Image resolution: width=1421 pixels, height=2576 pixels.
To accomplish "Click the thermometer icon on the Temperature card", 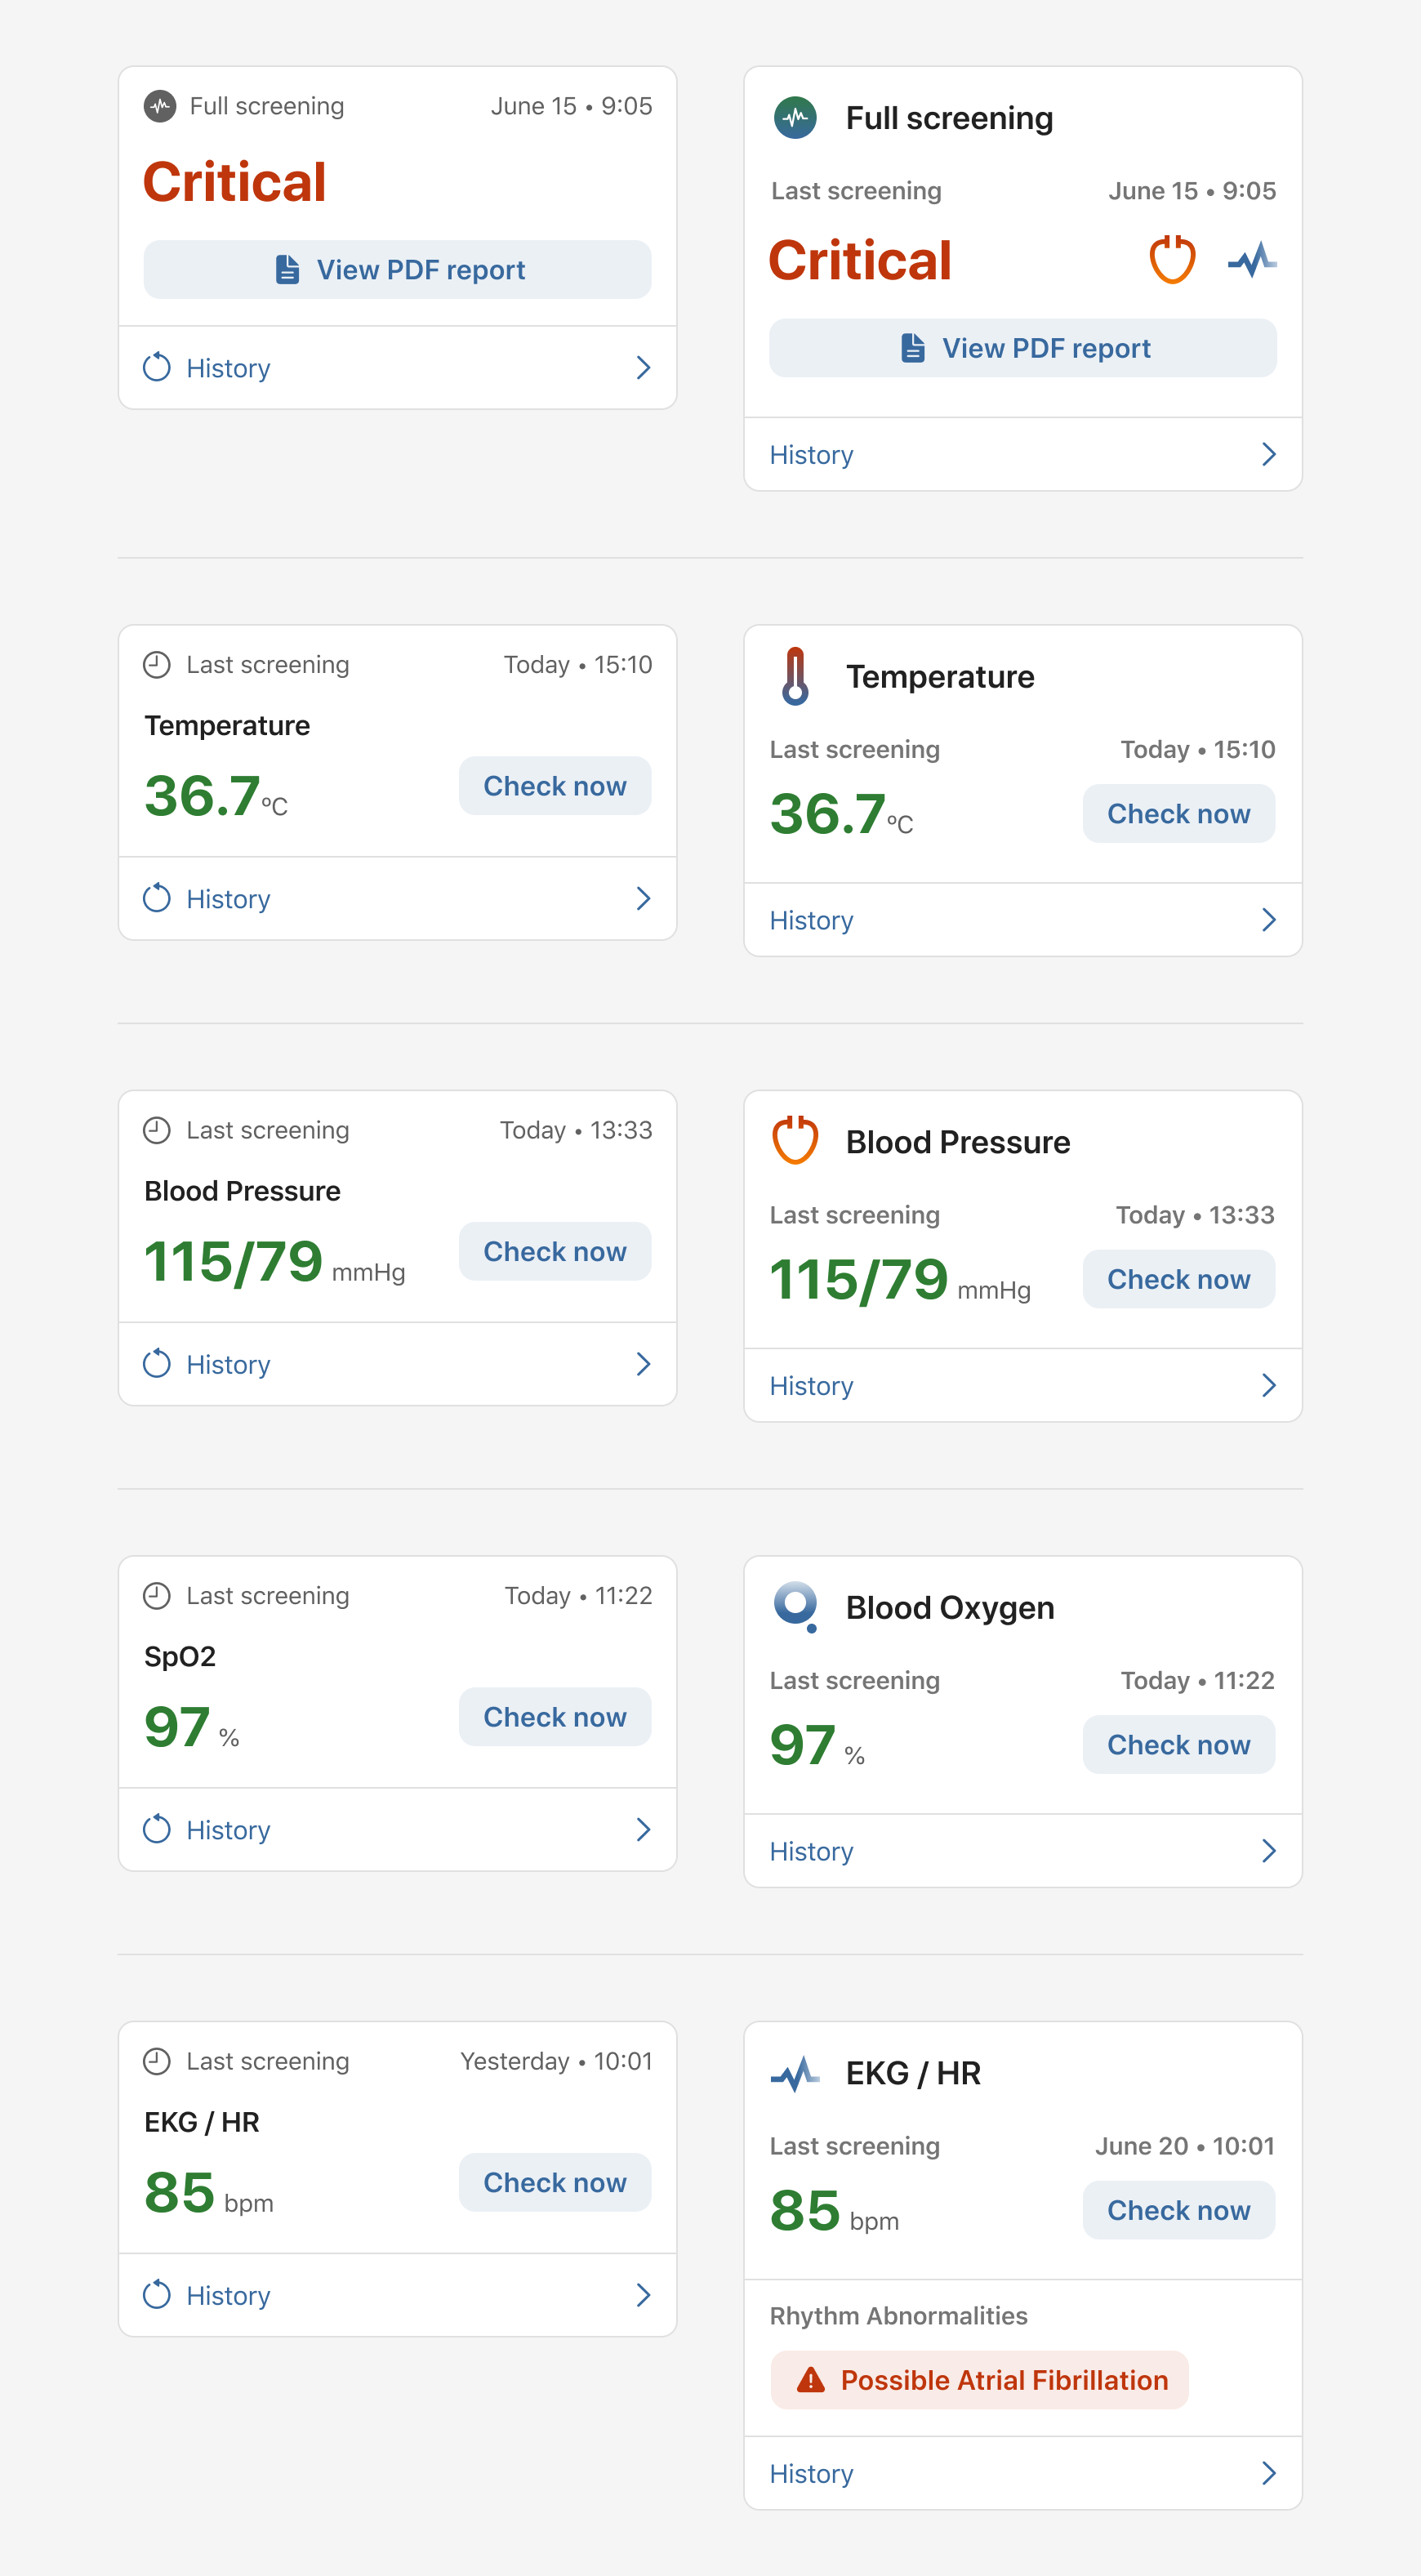I will pos(795,677).
